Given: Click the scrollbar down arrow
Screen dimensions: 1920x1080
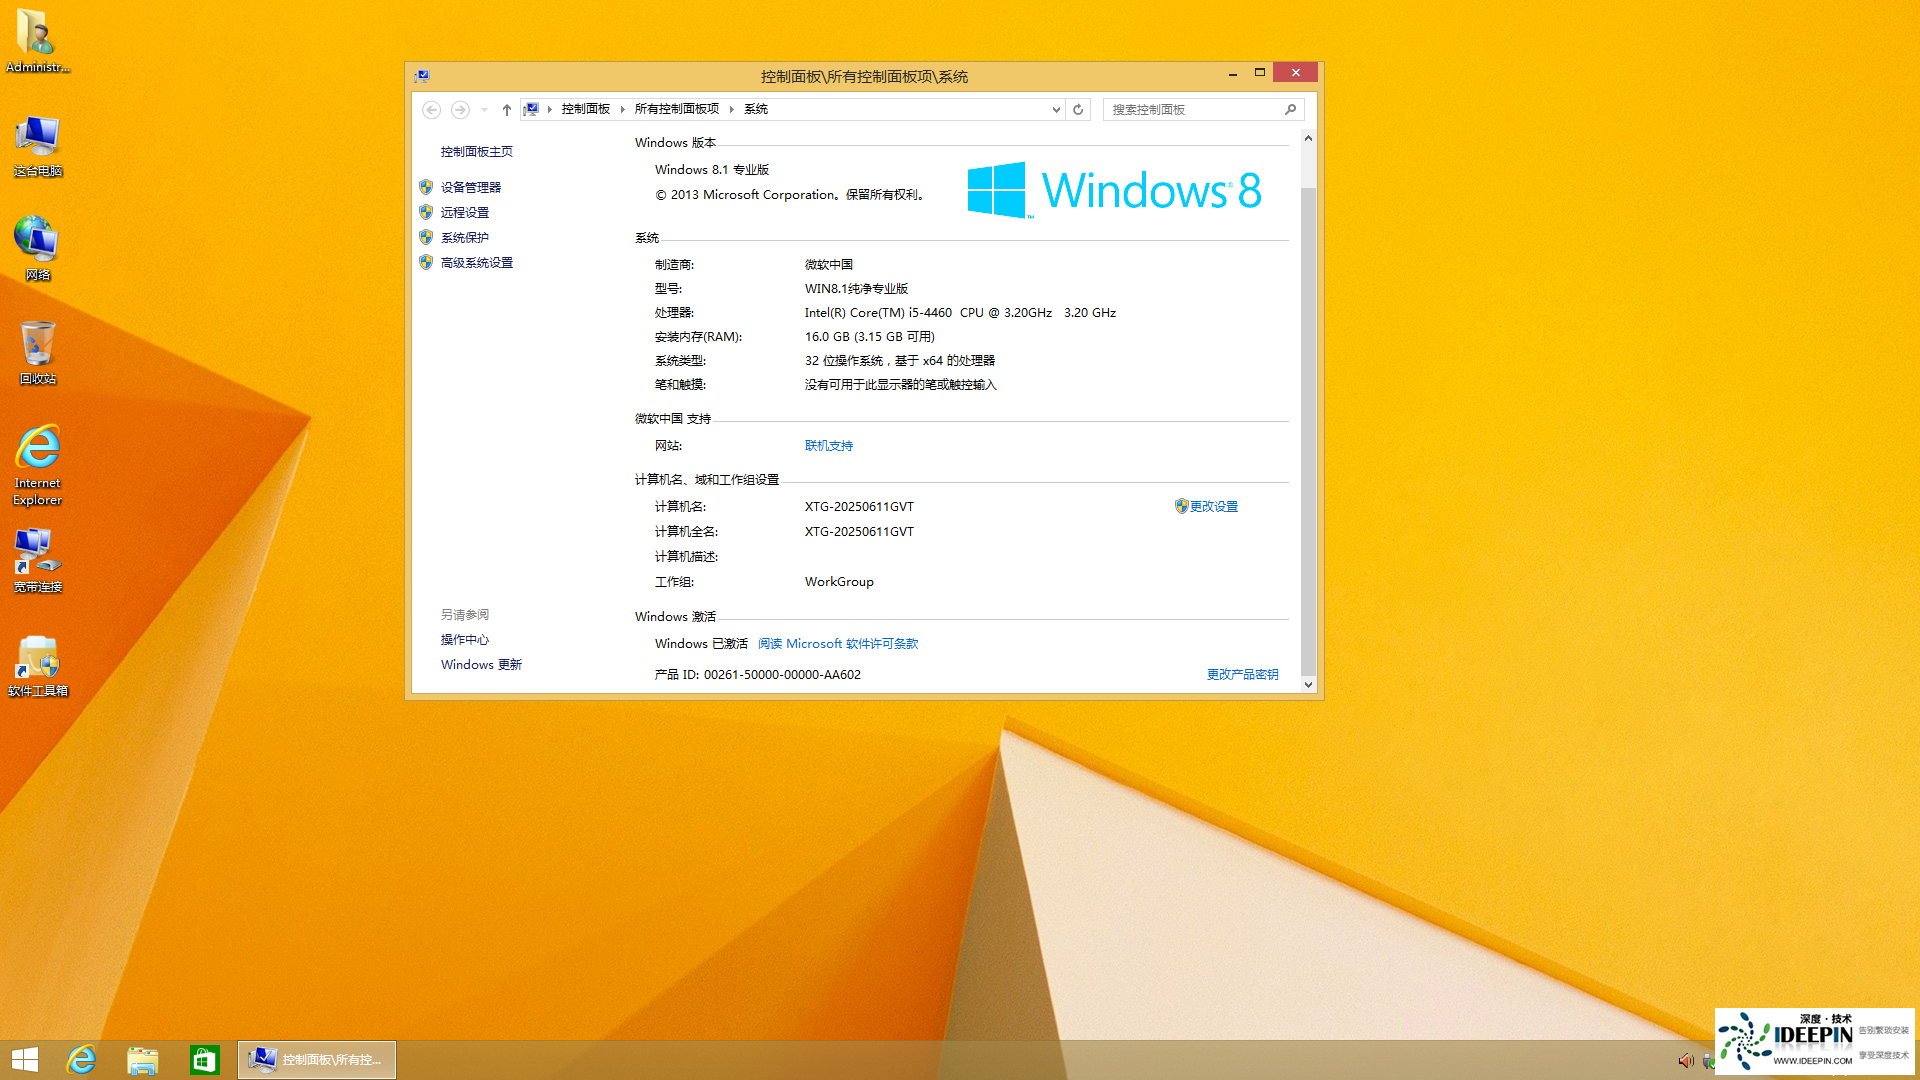Looking at the screenshot, I should coord(1308,685).
